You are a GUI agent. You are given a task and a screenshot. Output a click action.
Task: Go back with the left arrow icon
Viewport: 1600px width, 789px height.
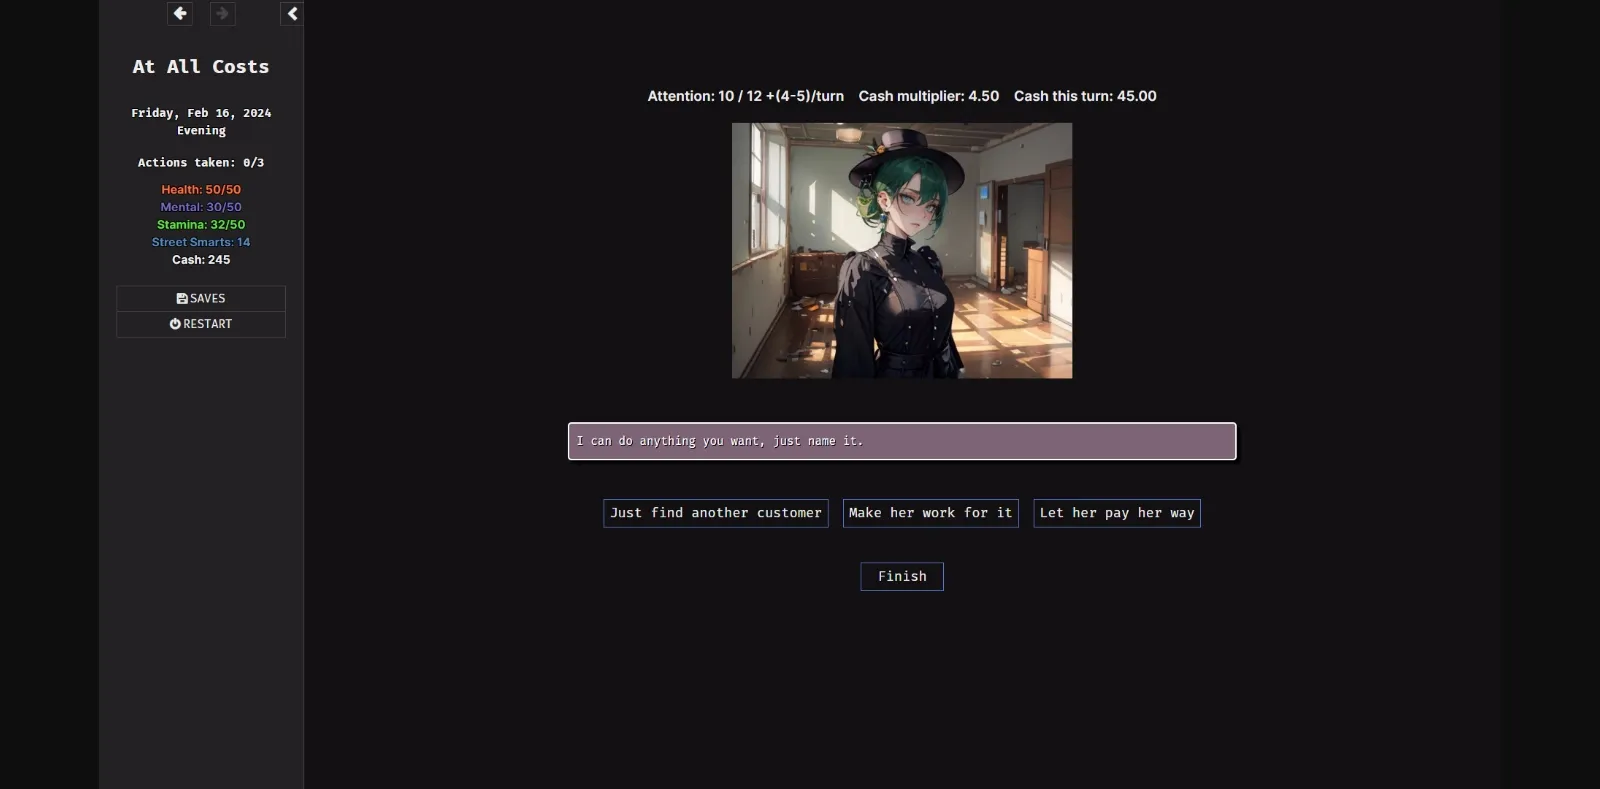click(x=180, y=13)
